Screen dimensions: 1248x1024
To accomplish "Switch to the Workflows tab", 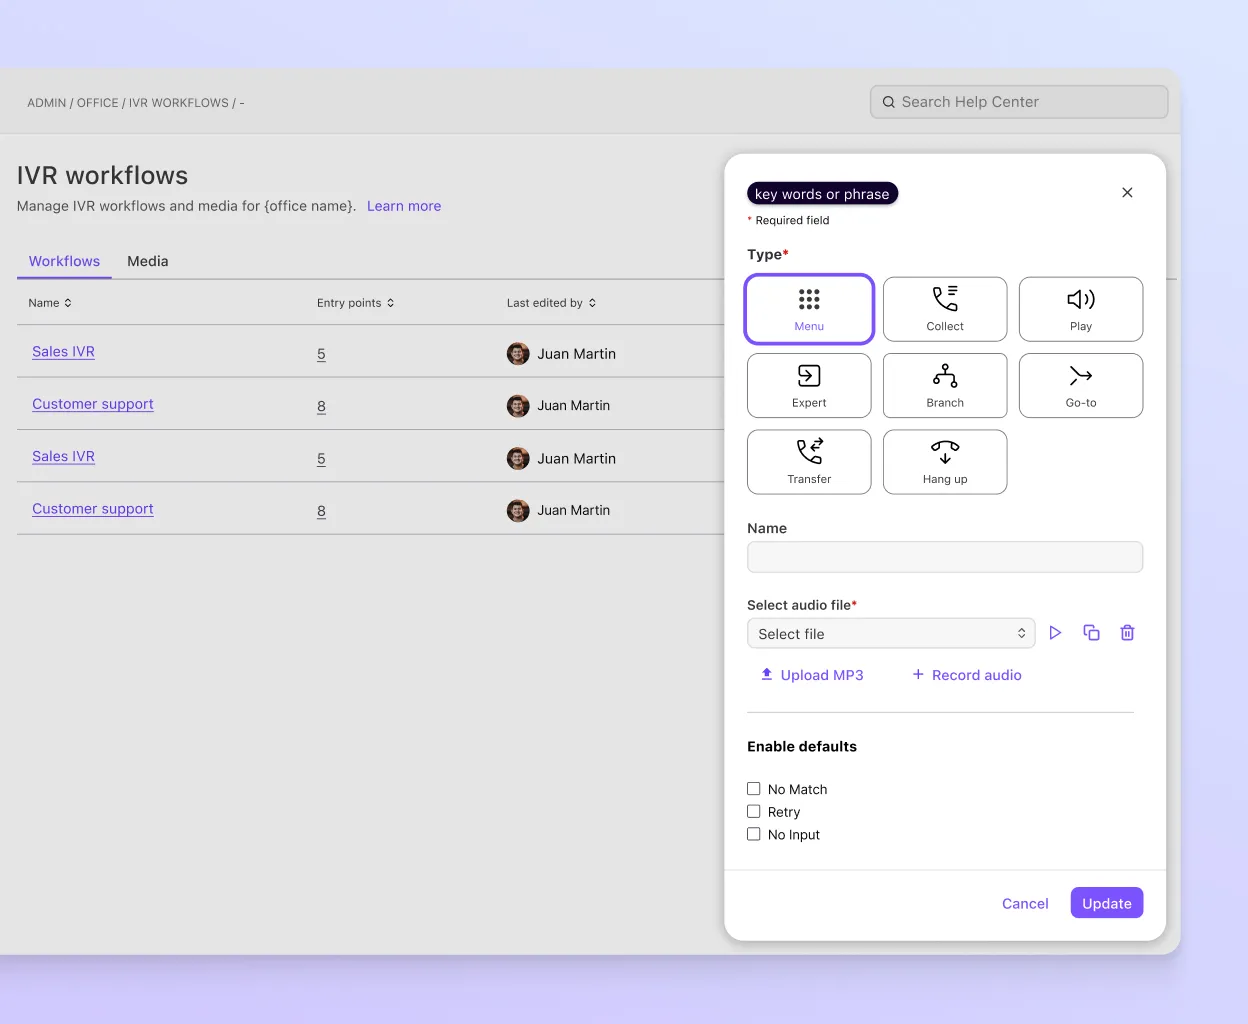I will [x=64, y=261].
